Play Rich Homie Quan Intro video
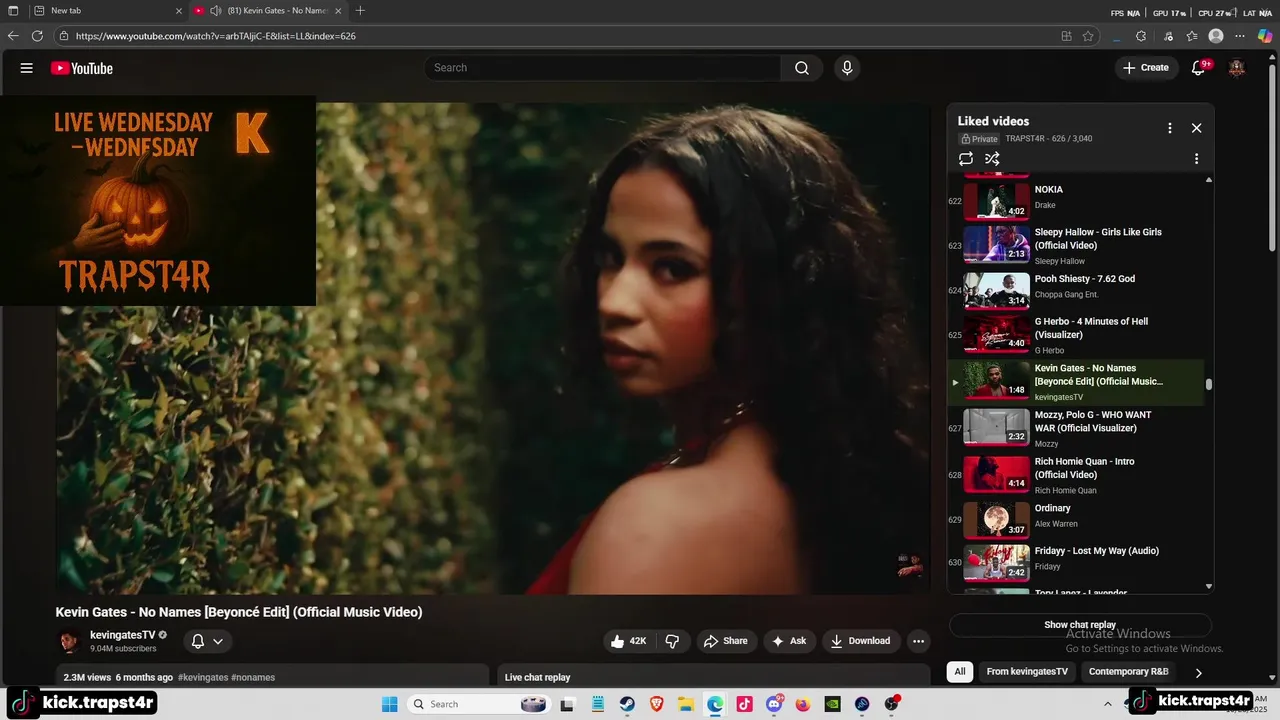This screenshot has height=720, width=1280. (x=1075, y=475)
